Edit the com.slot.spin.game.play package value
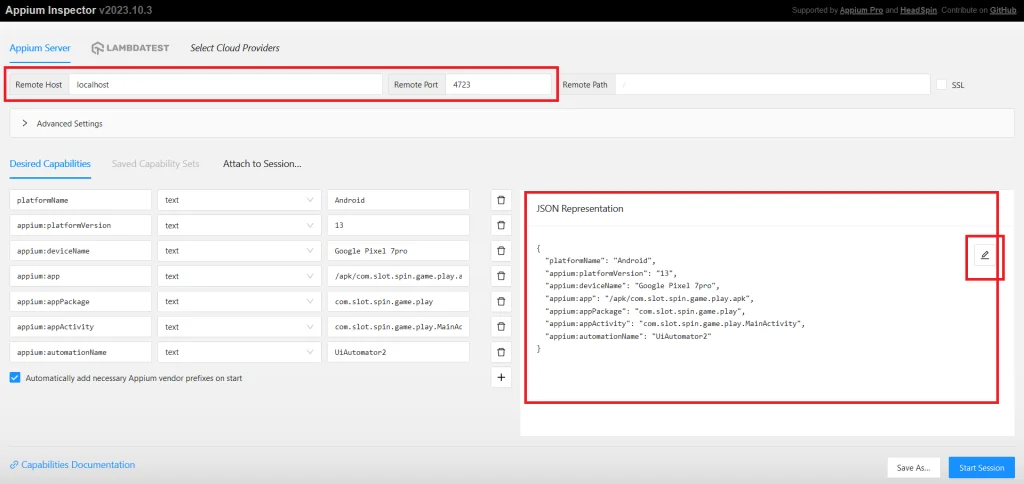The width and height of the screenshot is (1024, 484). coord(398,301)
